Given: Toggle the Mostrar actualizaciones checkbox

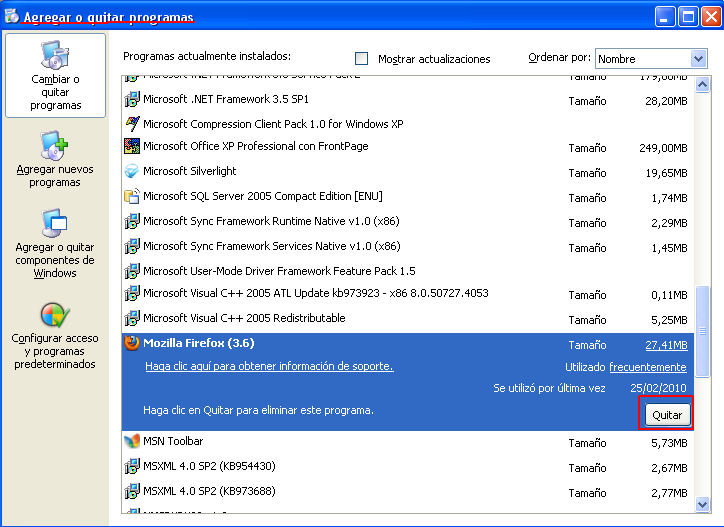Looking at the screenshot, I should (362, 59).
